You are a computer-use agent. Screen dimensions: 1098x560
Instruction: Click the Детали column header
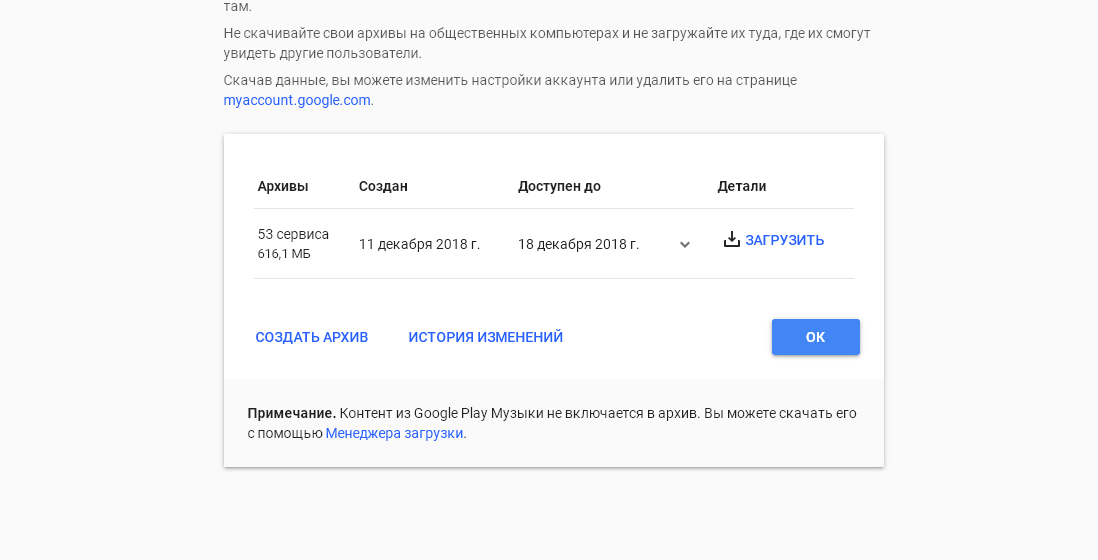742,186
